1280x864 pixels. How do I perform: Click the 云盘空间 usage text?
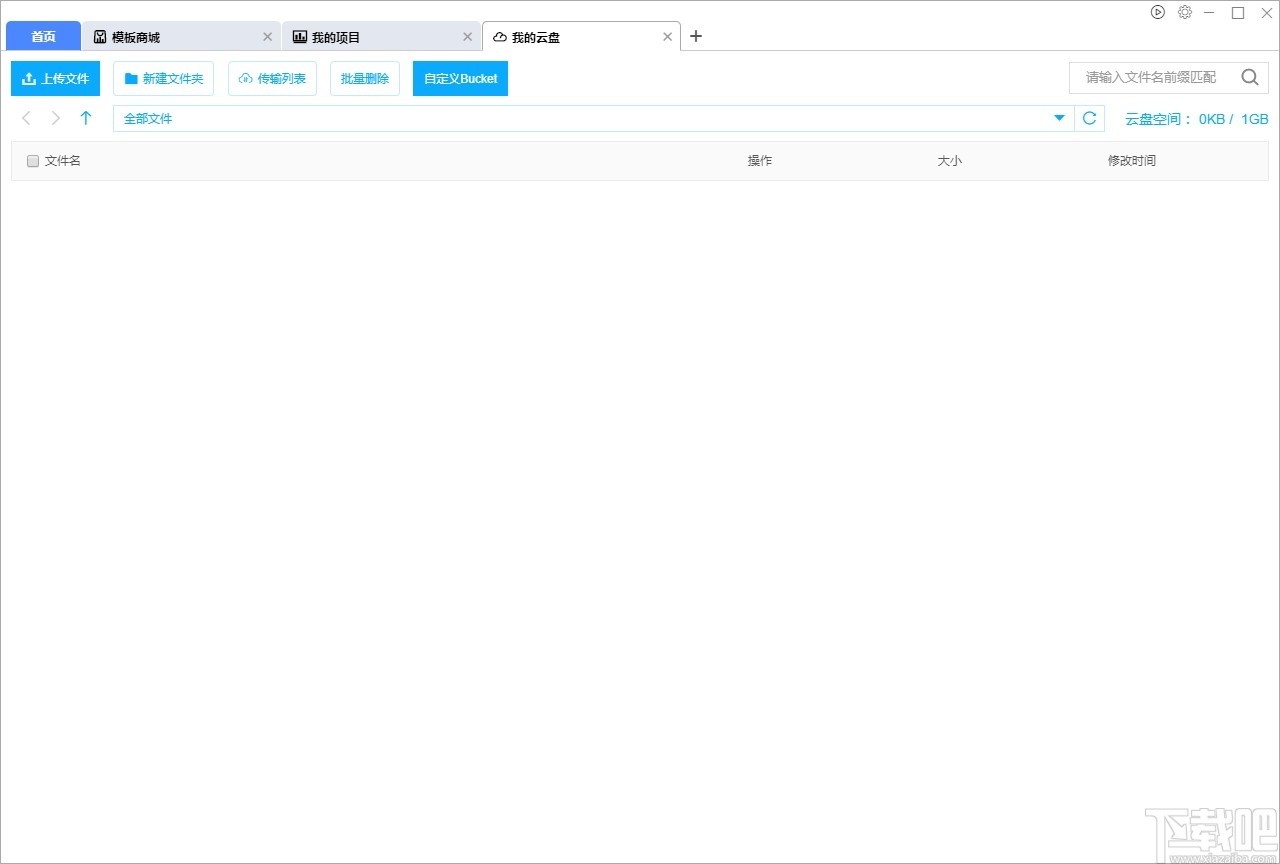click(1197, 119)
